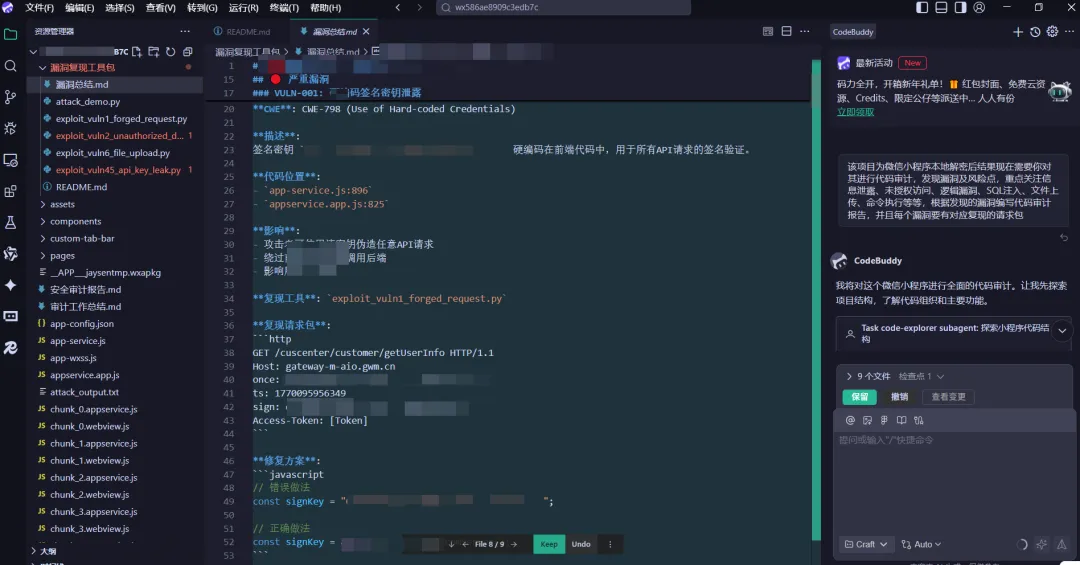The width and height of the screenshot is (1080, 565).
Task: Open the Remote Explorer view
Action: [10, 160]
